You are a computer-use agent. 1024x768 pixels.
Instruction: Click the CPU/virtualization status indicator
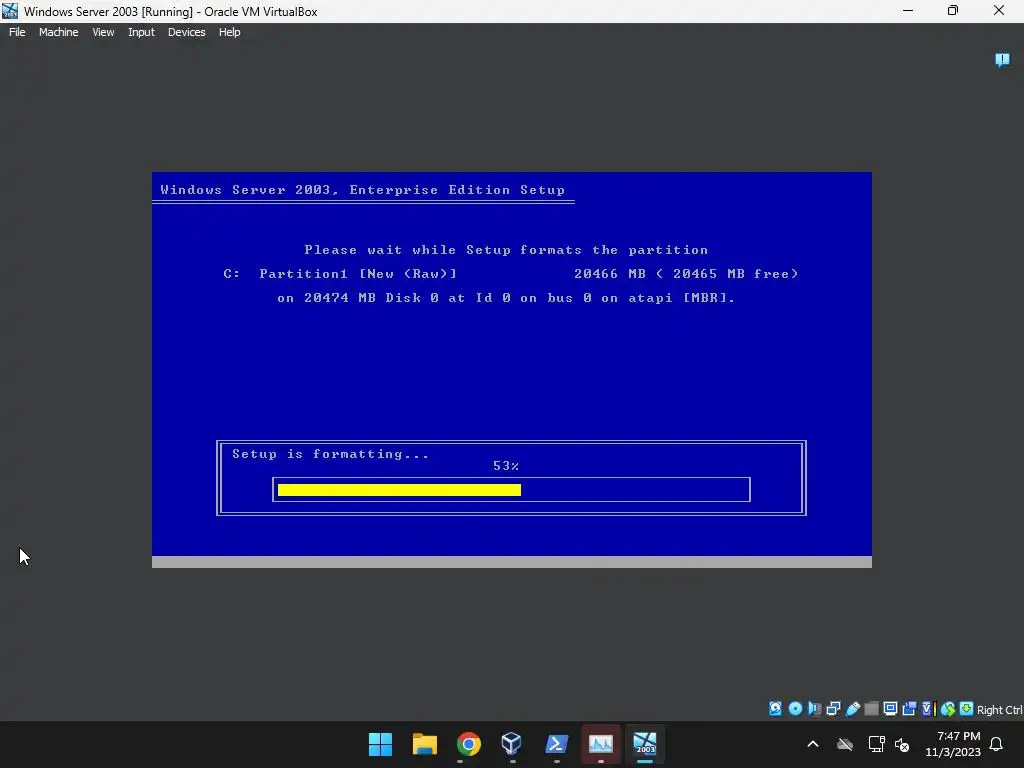point(929,709)
